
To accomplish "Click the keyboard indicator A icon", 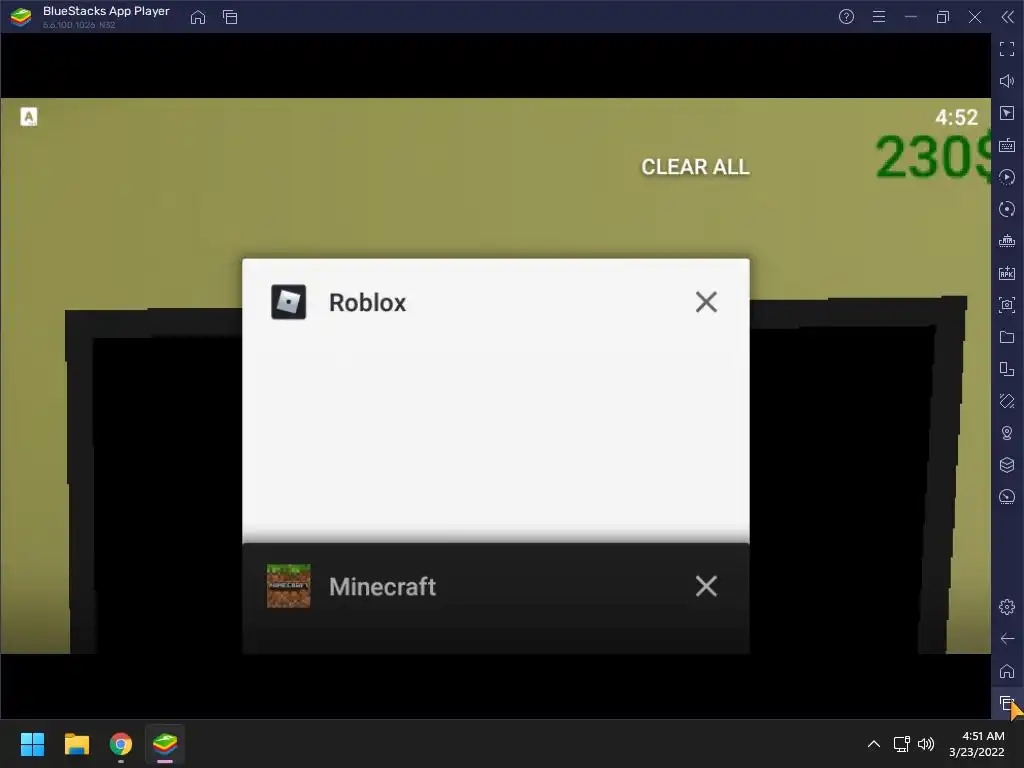I will coord(29,117).
